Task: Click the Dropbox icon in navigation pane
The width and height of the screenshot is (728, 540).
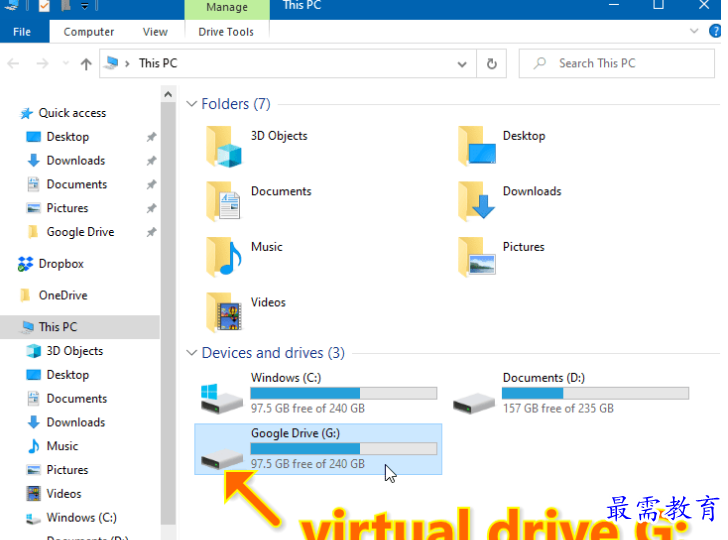Action: click(25, 264)
